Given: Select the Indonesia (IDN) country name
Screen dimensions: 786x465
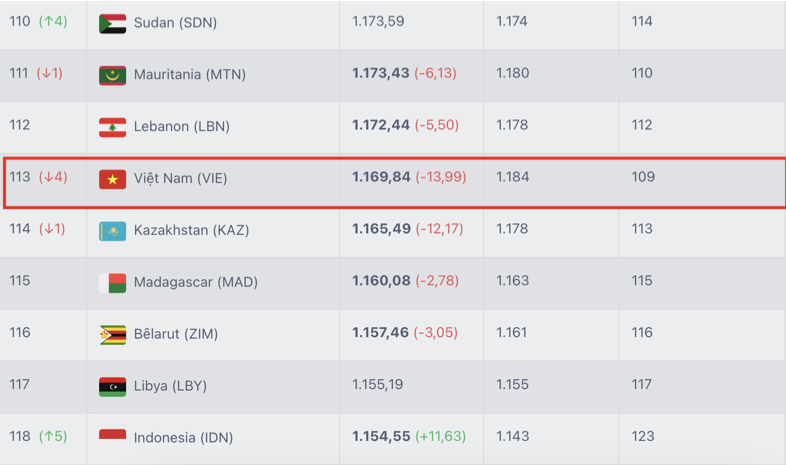Looking at the screenshot, I should pos(183,437).
